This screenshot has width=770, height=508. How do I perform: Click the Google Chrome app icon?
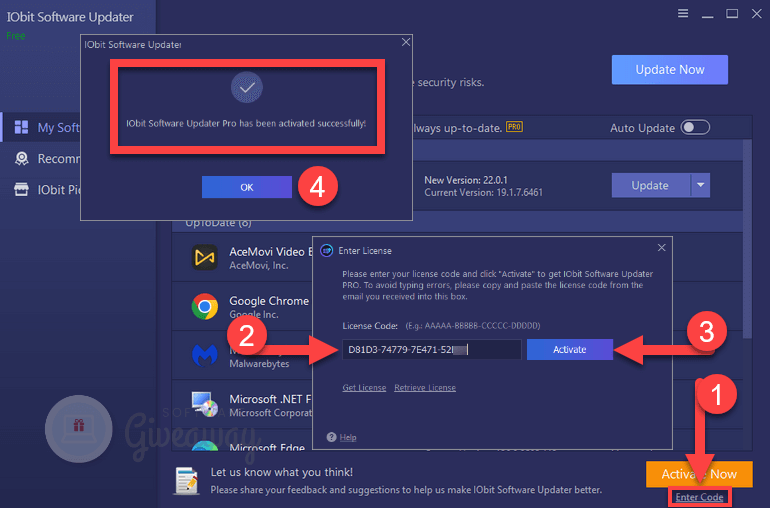tap(205, 307)
